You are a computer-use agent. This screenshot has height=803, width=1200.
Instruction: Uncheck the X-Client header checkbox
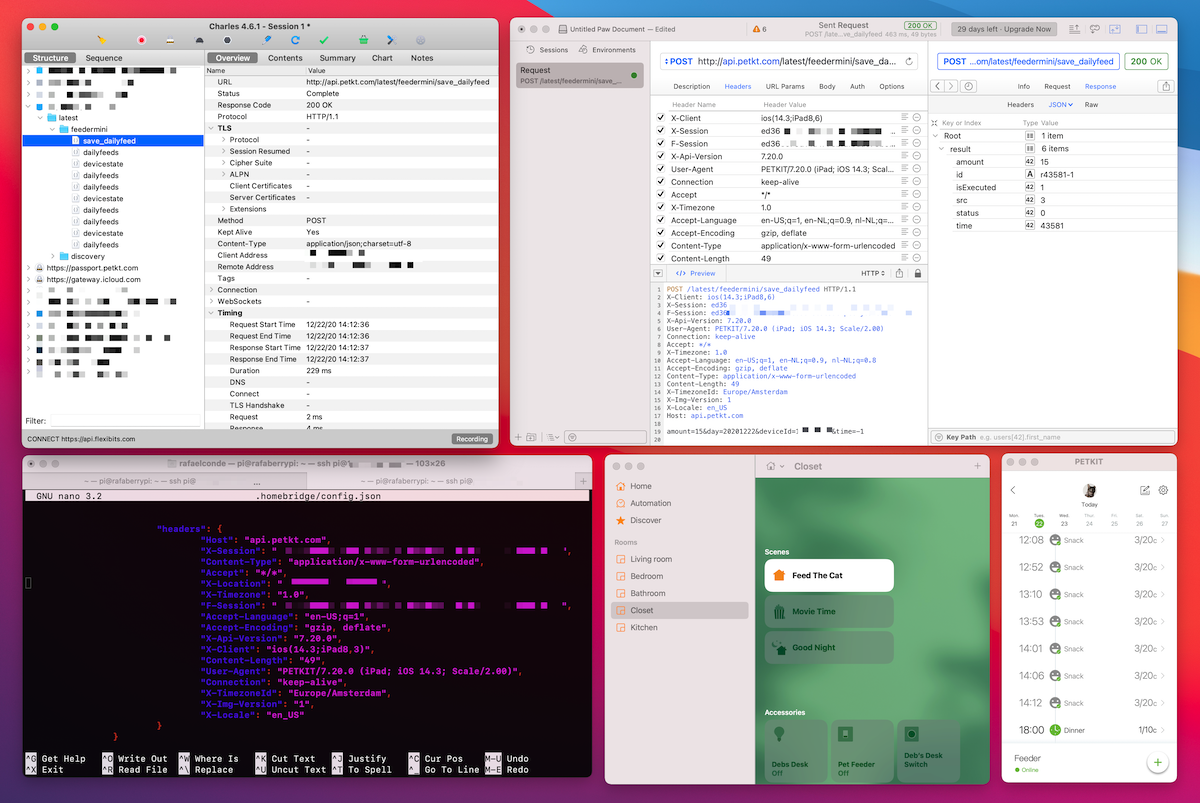(x=660, y=118)
